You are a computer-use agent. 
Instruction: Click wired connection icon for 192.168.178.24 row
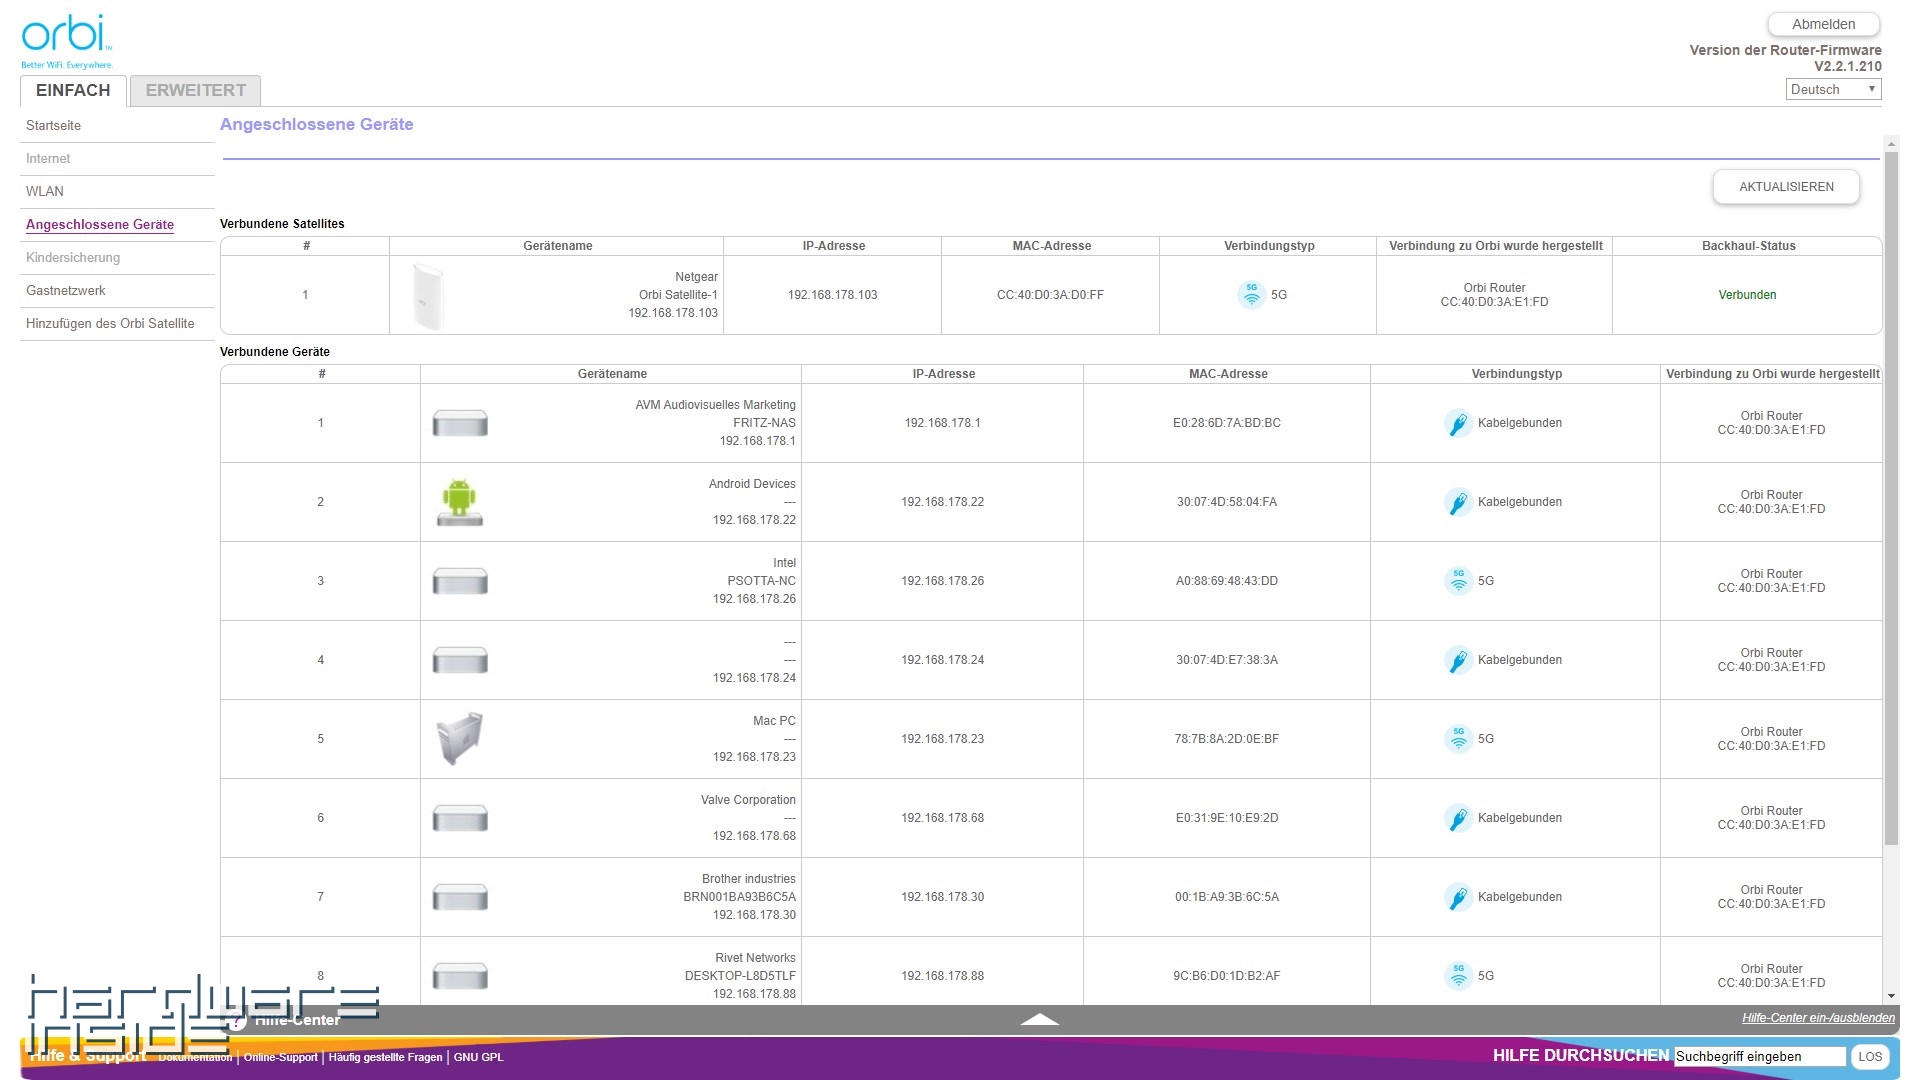click(1458, 660)
